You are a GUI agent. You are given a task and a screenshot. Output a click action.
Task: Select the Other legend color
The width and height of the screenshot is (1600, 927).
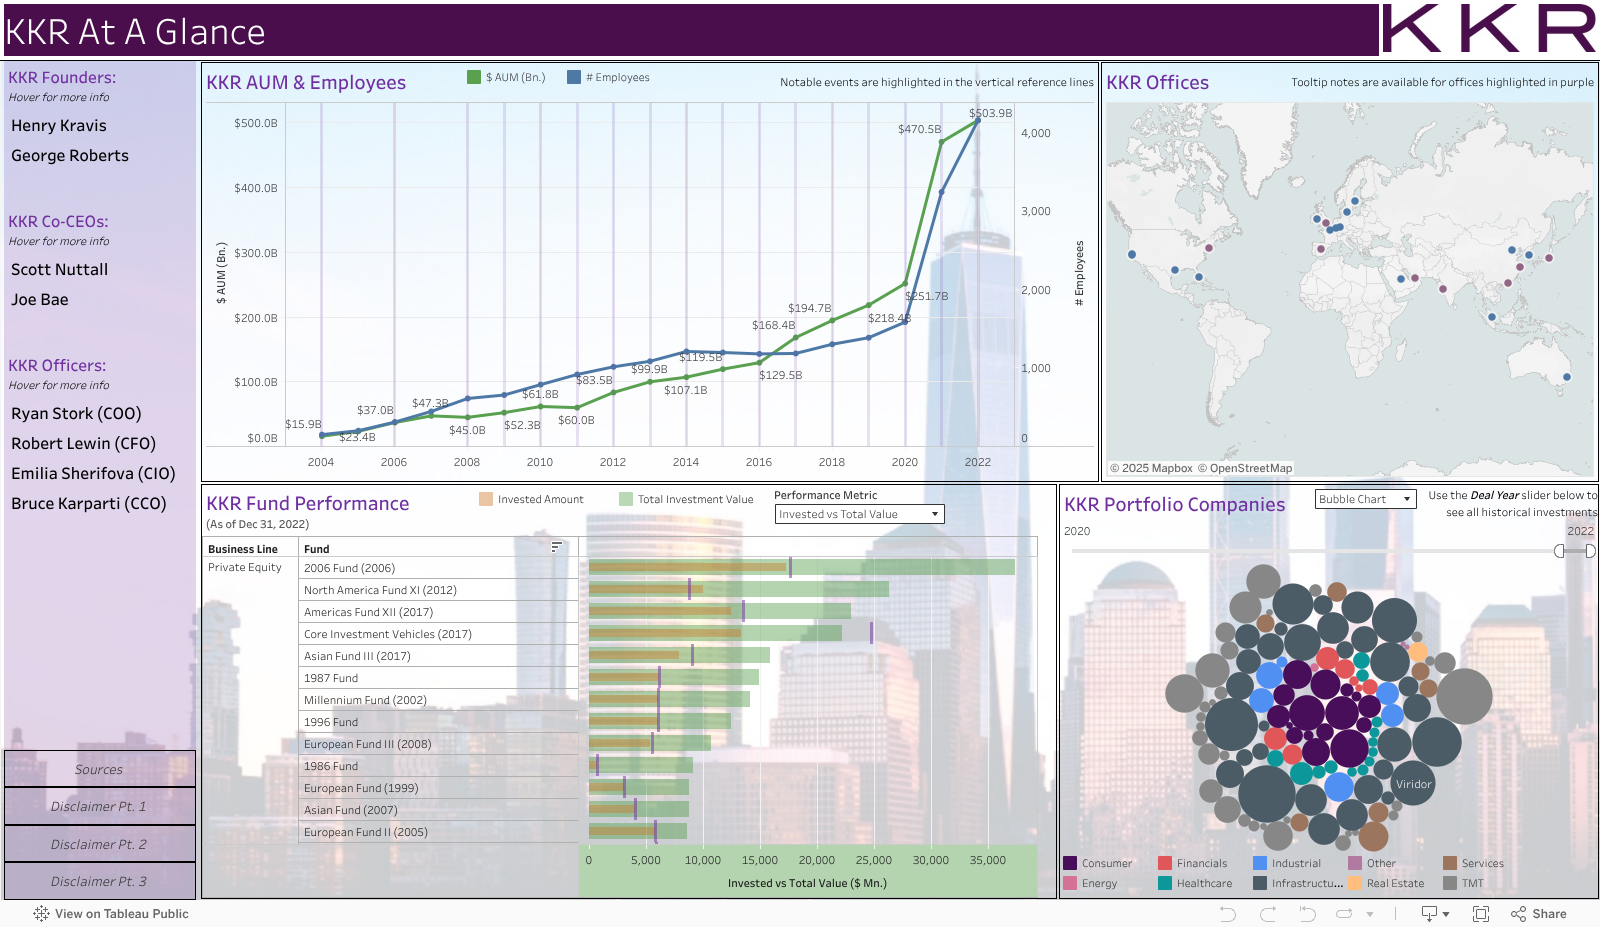1355,863
